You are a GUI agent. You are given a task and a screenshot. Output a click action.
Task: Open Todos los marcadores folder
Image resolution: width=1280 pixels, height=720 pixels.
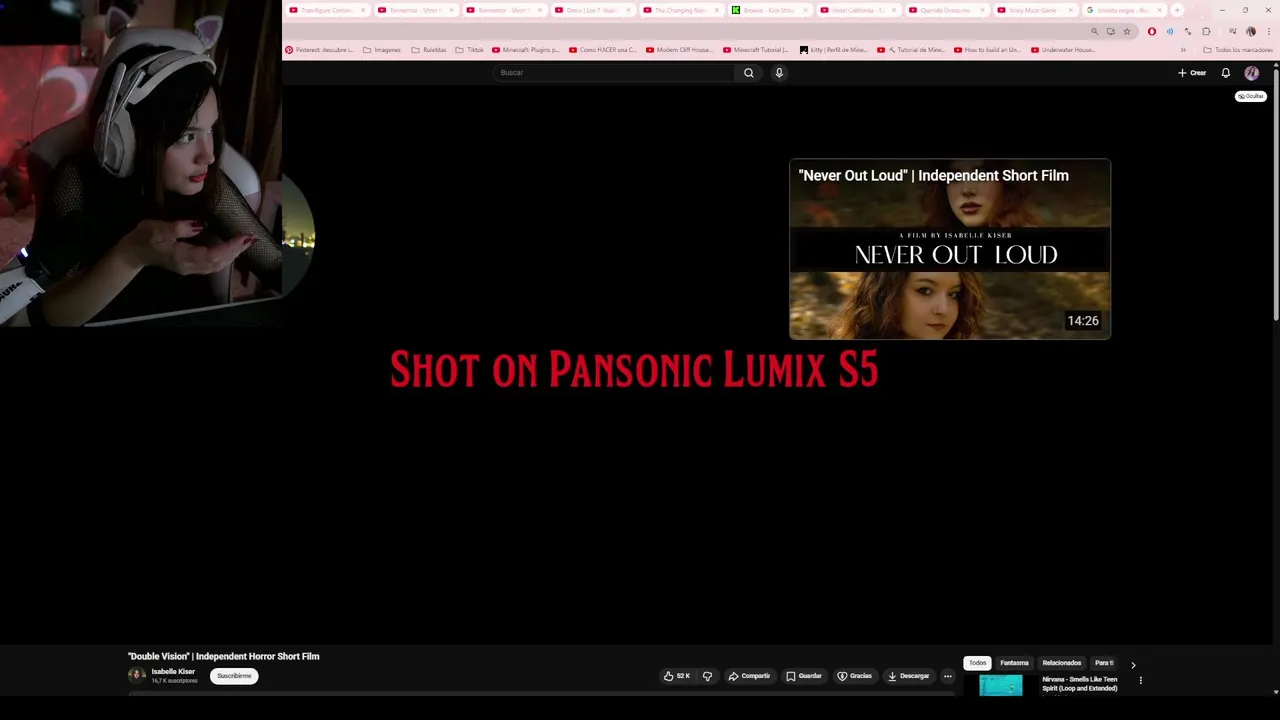click(x=1238, y=50)
